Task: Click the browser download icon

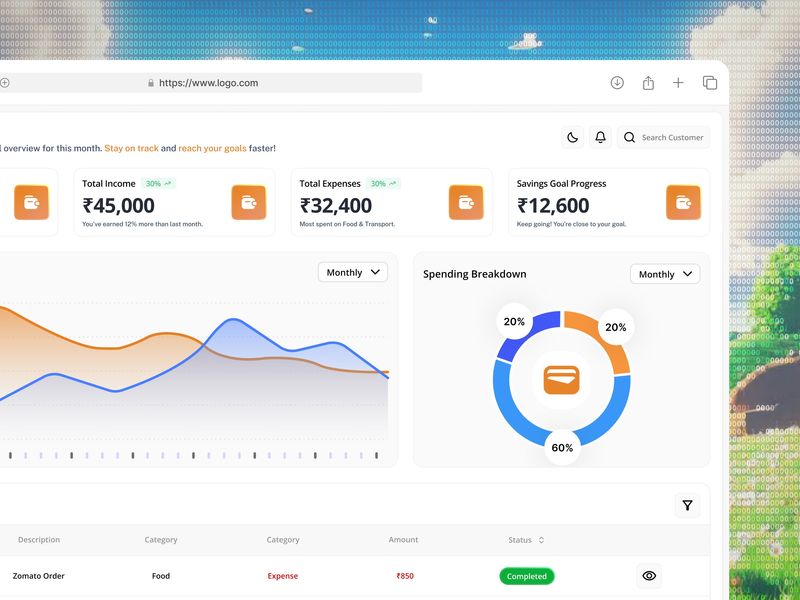Action: [617, 83]
